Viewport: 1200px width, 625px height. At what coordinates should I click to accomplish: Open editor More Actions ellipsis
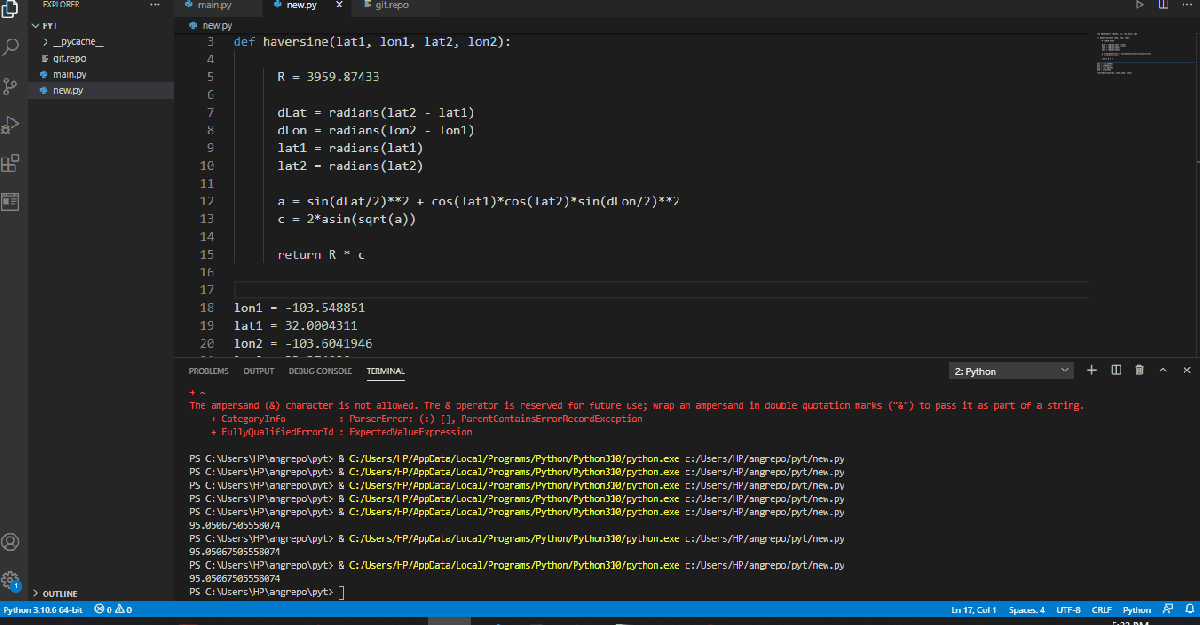tap(1187, 5)
